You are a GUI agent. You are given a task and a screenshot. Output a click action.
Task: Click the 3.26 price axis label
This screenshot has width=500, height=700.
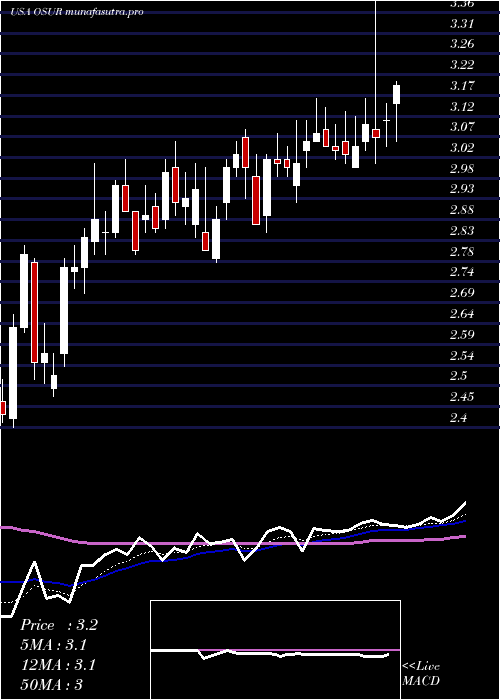tap(462, 44)
